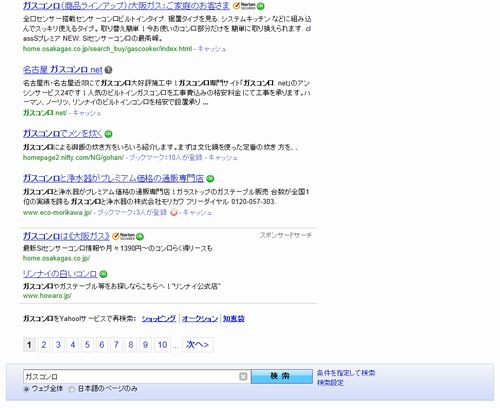Go to results page 10
The height and width of the screenshot is (408, 500).
pyautogui.click(x=162, y=345)
